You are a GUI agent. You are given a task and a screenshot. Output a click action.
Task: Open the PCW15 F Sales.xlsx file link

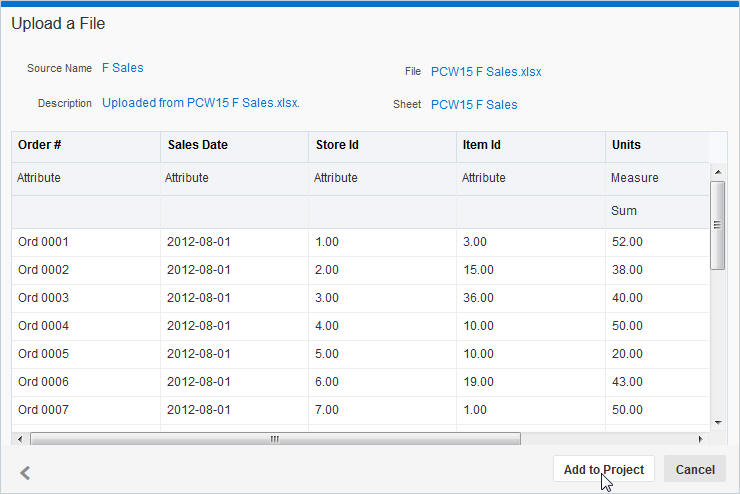(486, 72)
